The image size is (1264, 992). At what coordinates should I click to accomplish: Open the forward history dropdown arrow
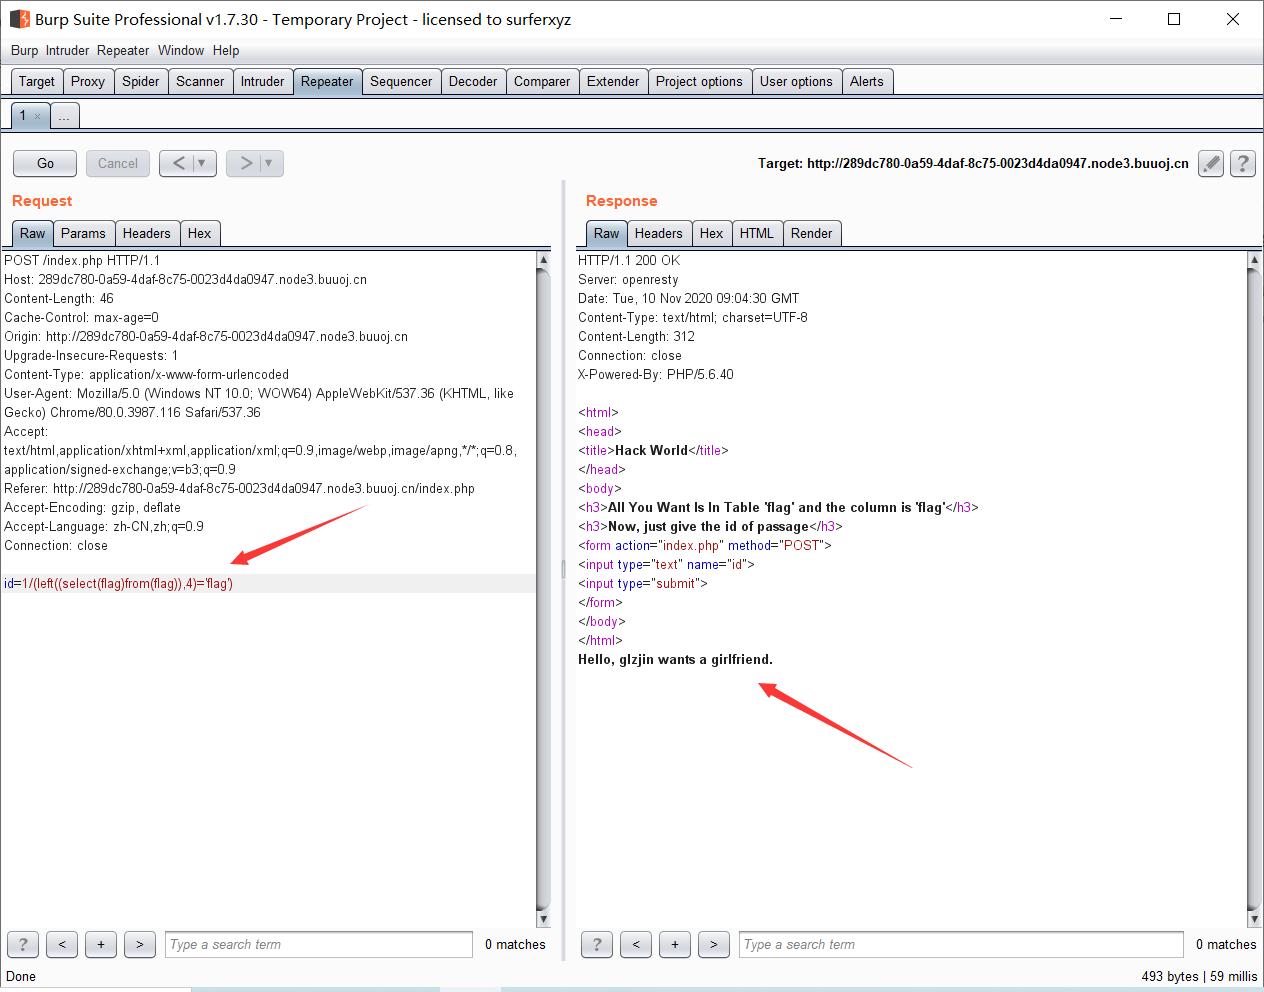(x=270, y=163)
